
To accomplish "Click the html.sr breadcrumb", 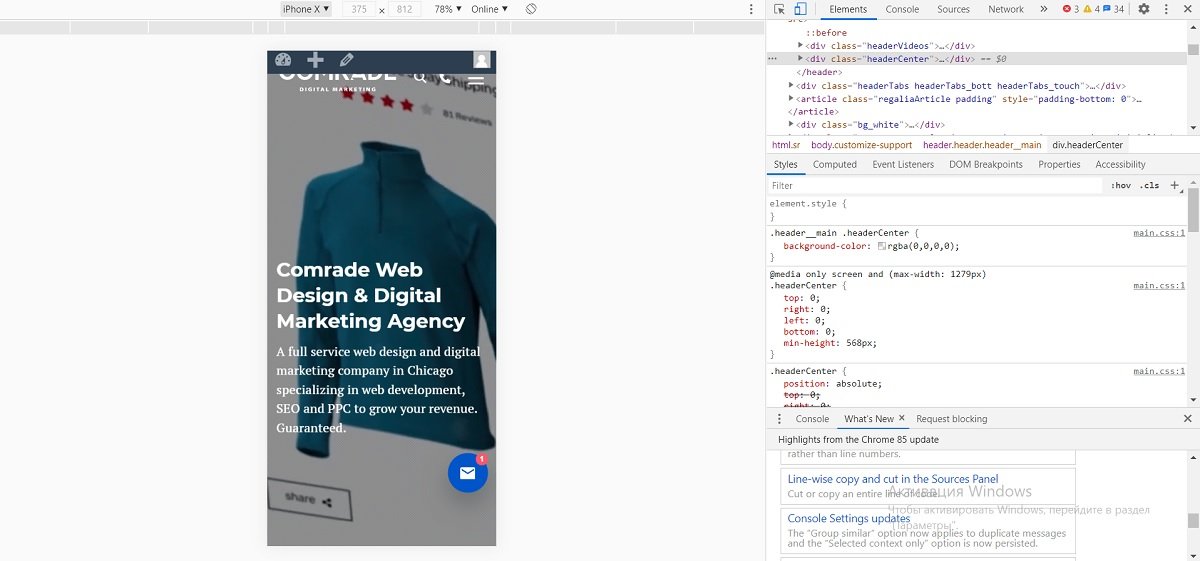I will point(786,145).
